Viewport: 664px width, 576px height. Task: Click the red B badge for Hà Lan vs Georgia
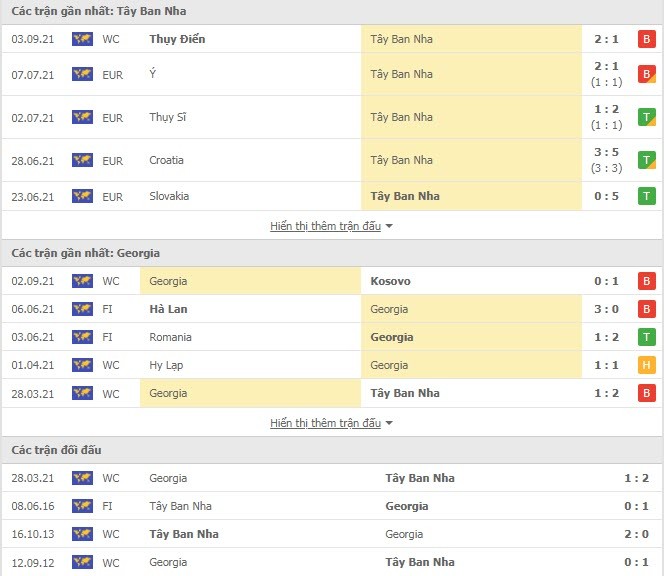pyautogui.click(x=646, y=309)
